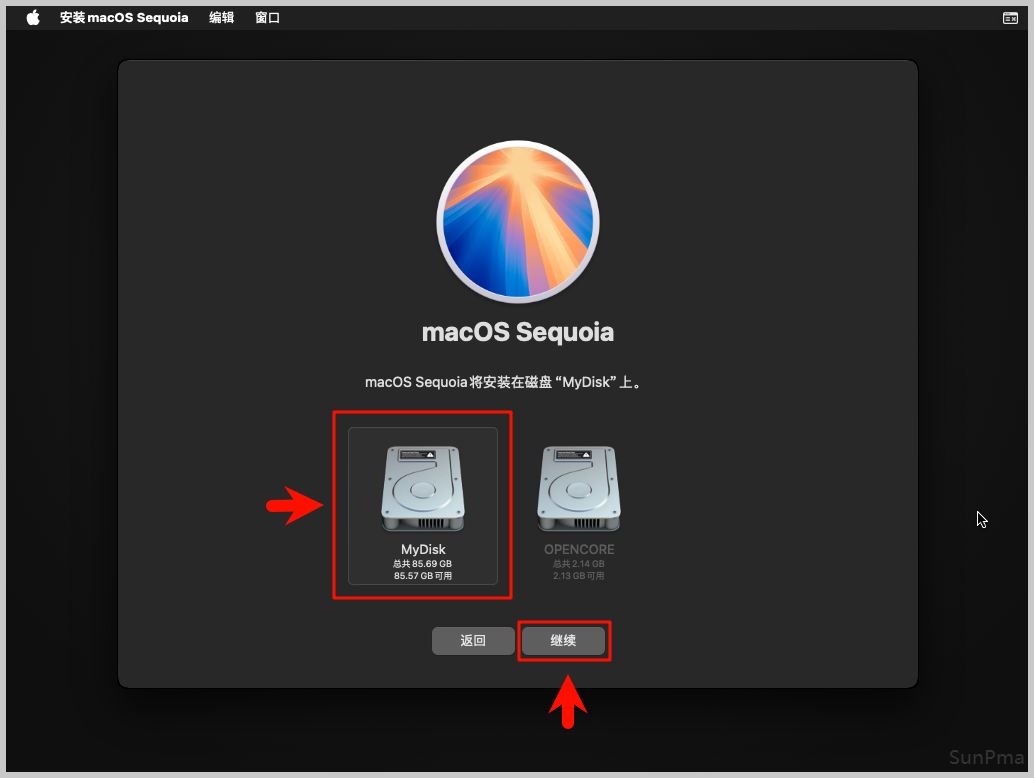
Task: Click the MyDisk name label
Action: [x=423, y=549]
